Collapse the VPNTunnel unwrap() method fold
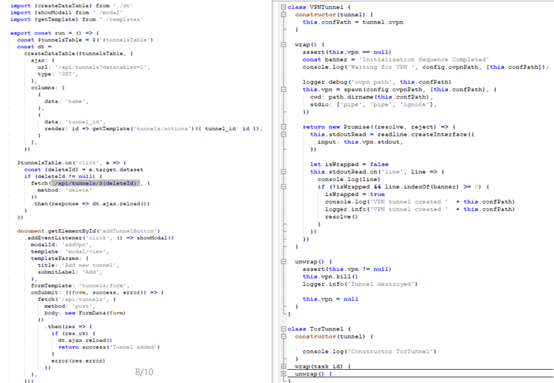The height and width of the screenshot is (383, 554). click(x=283, y=261)
